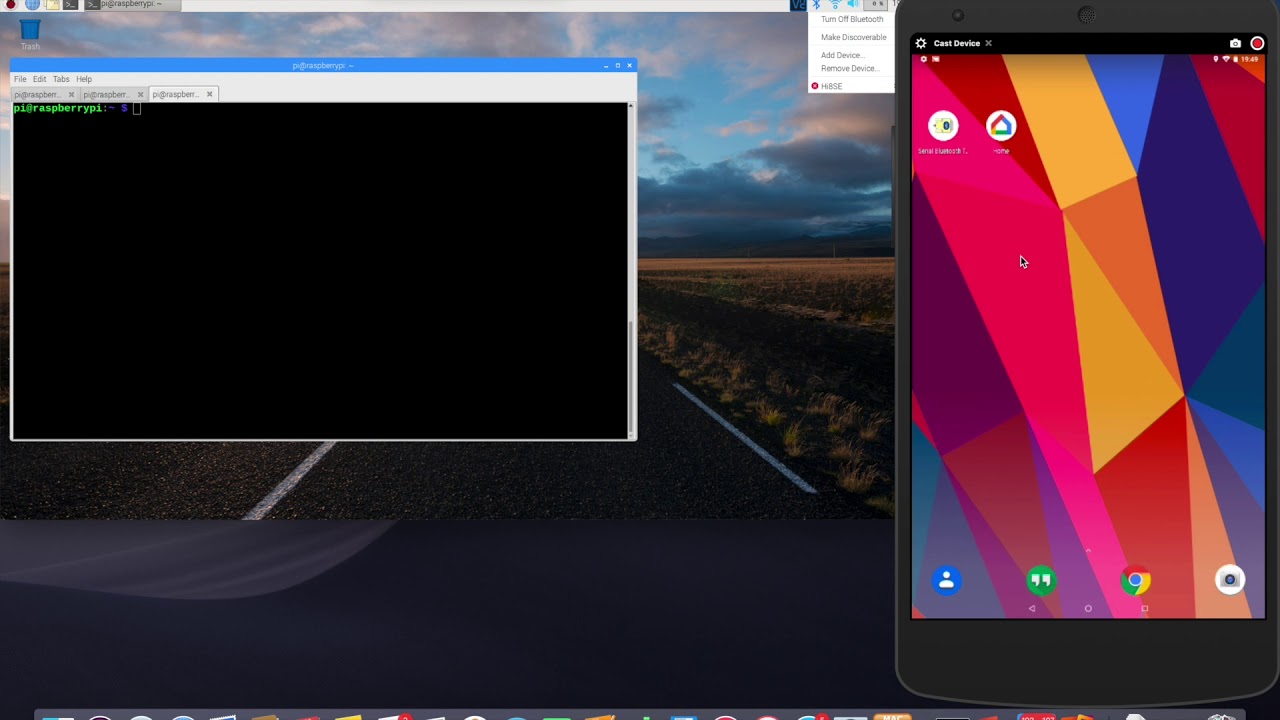1280x720 pixels.
Task: Tap the phone status bar clock 19:49
Action: tap(1250, 59)
